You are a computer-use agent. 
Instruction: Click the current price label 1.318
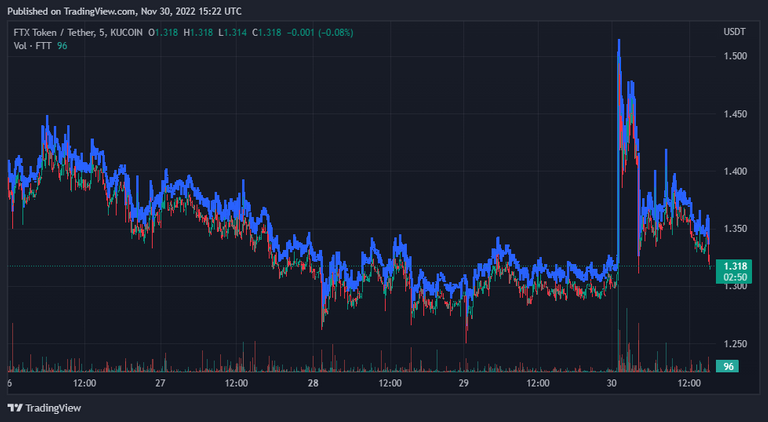(x=733, y=266)
